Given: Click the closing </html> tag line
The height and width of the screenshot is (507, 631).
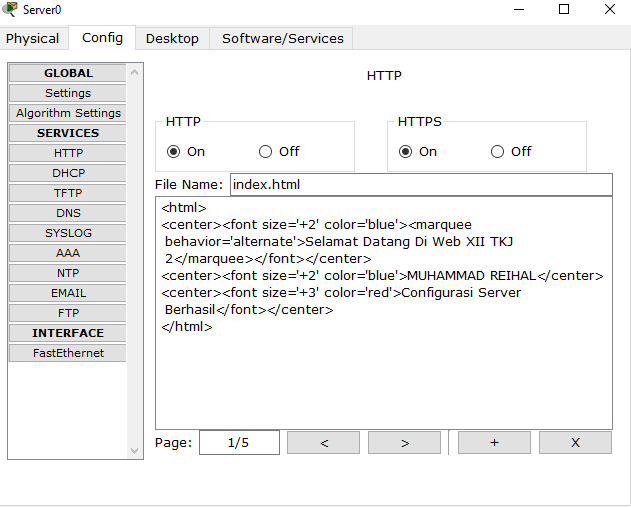Looking at the screenshot, I should point(187,327).
